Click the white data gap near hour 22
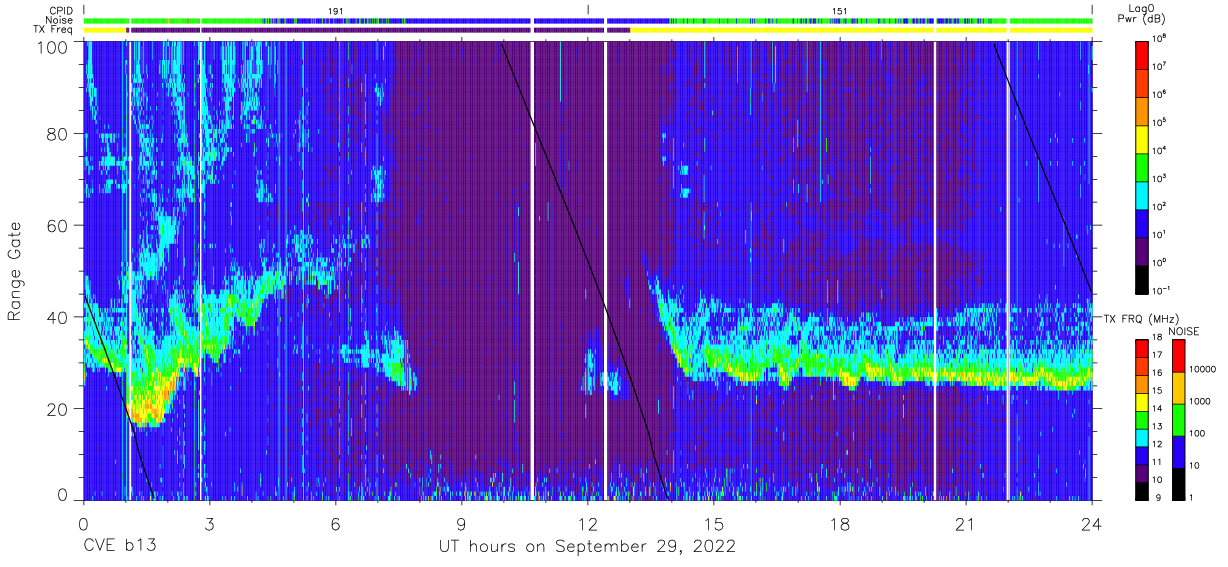Viewport: 1228px width, 567px height. tap(1007, 270)
